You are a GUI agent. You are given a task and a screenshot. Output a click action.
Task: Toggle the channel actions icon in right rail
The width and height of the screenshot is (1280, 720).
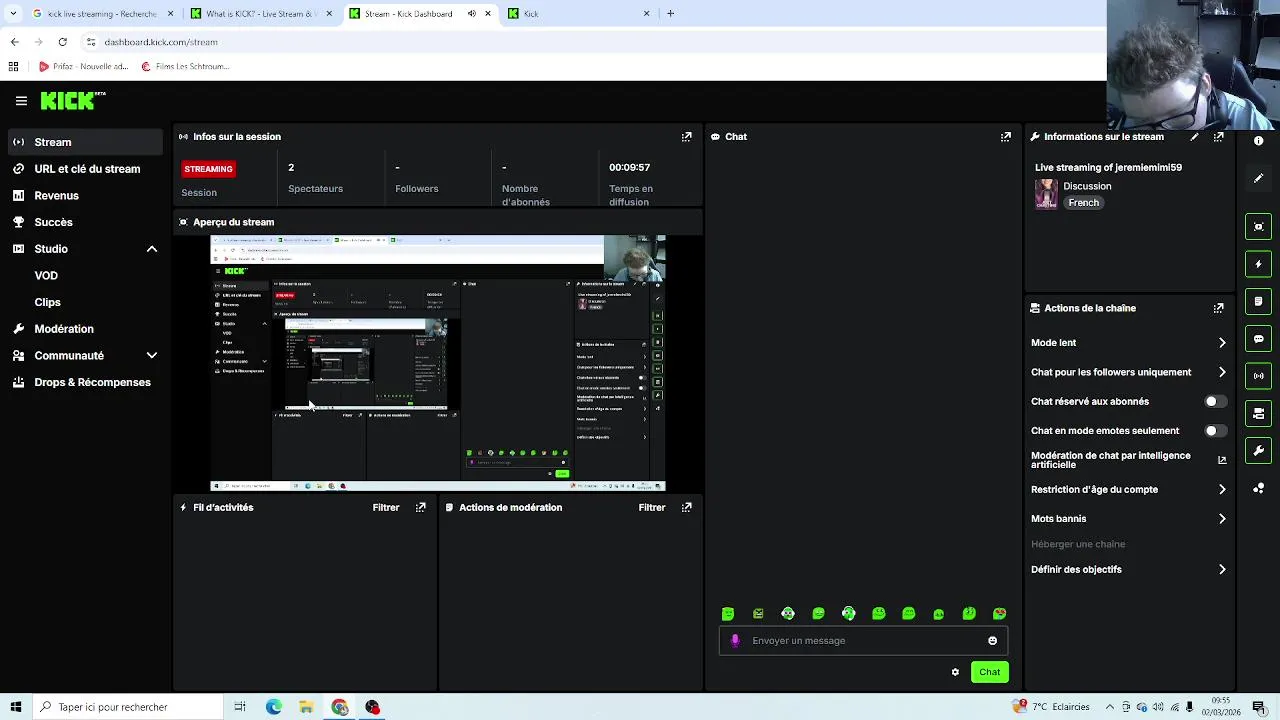1258,413
